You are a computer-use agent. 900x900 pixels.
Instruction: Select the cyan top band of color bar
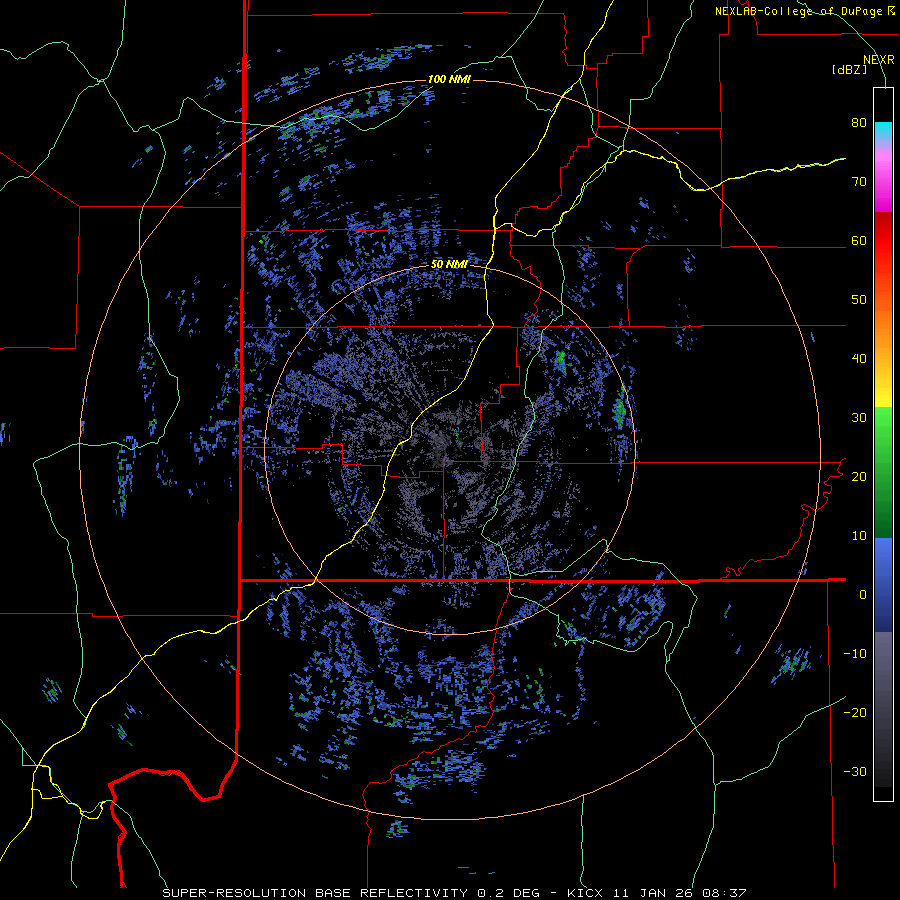[883, 131]
